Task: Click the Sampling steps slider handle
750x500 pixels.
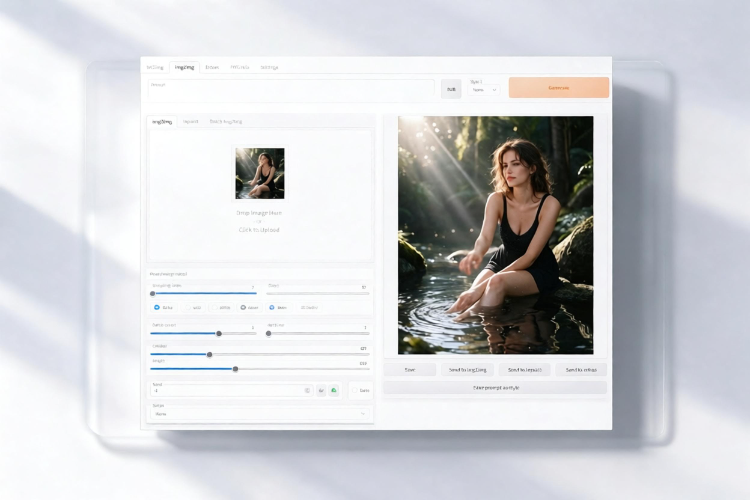Action: tap(153, 293)
